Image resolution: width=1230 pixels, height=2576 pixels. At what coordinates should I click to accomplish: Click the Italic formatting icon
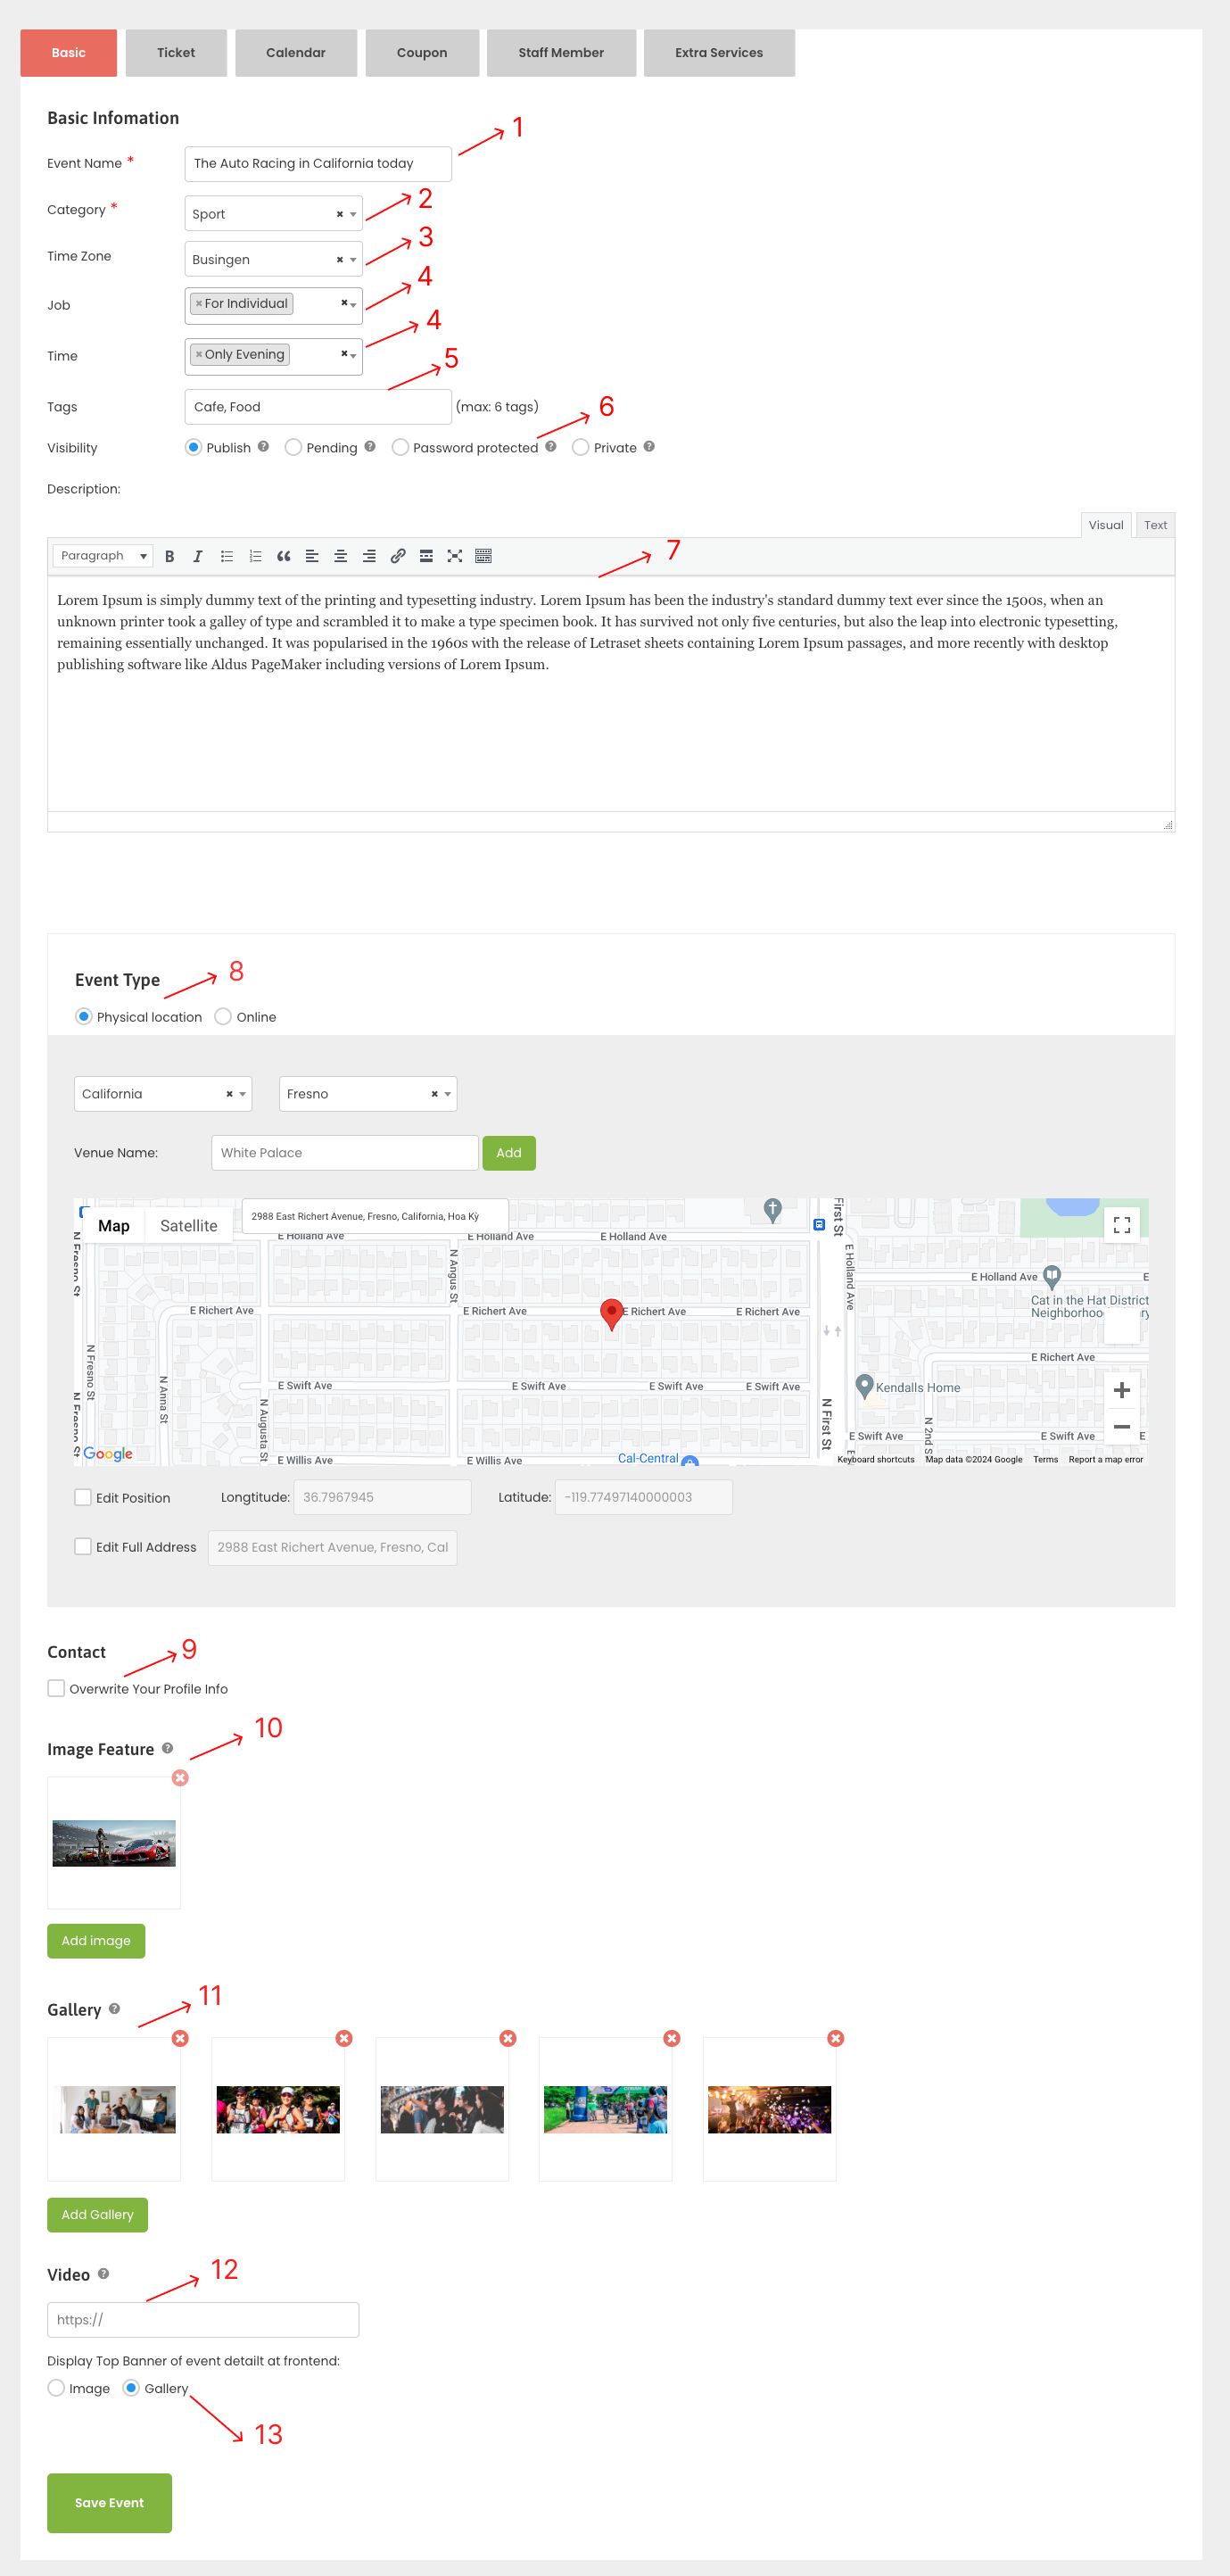(197, 556)
